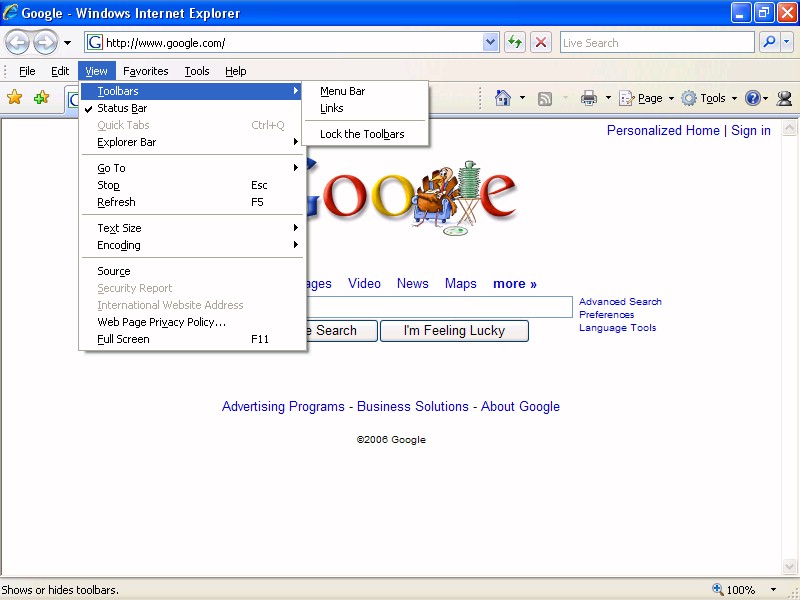This screenshot has width=800, height=600.
Task: Click the Help question mark icon
Action: coord(752,98)
